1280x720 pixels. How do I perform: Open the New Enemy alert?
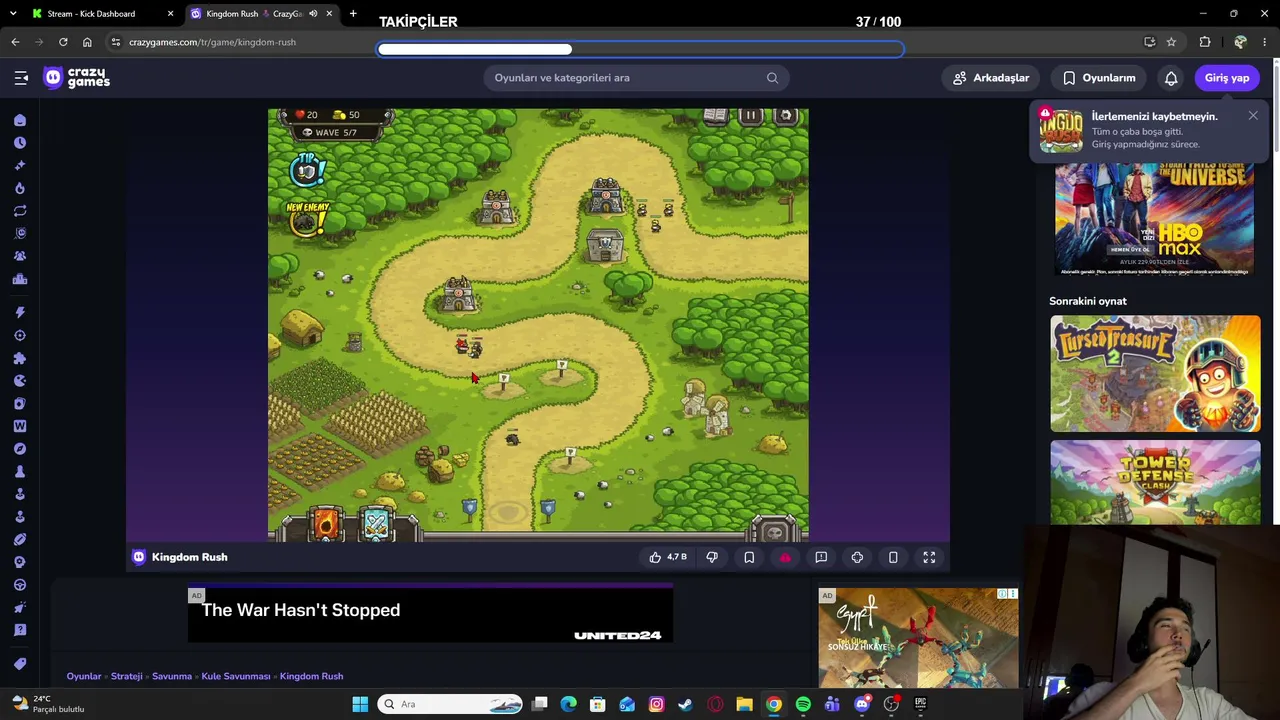(307, 219)
